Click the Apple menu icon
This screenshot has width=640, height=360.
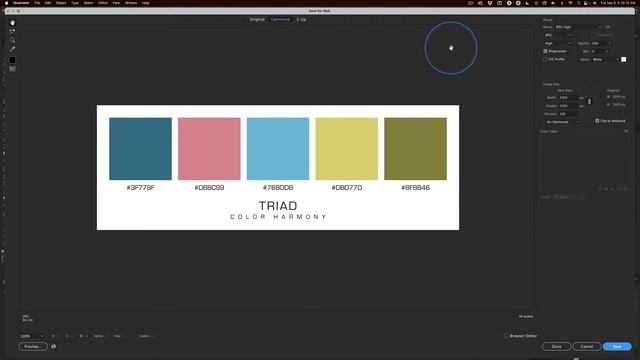[x=6, y=3]
